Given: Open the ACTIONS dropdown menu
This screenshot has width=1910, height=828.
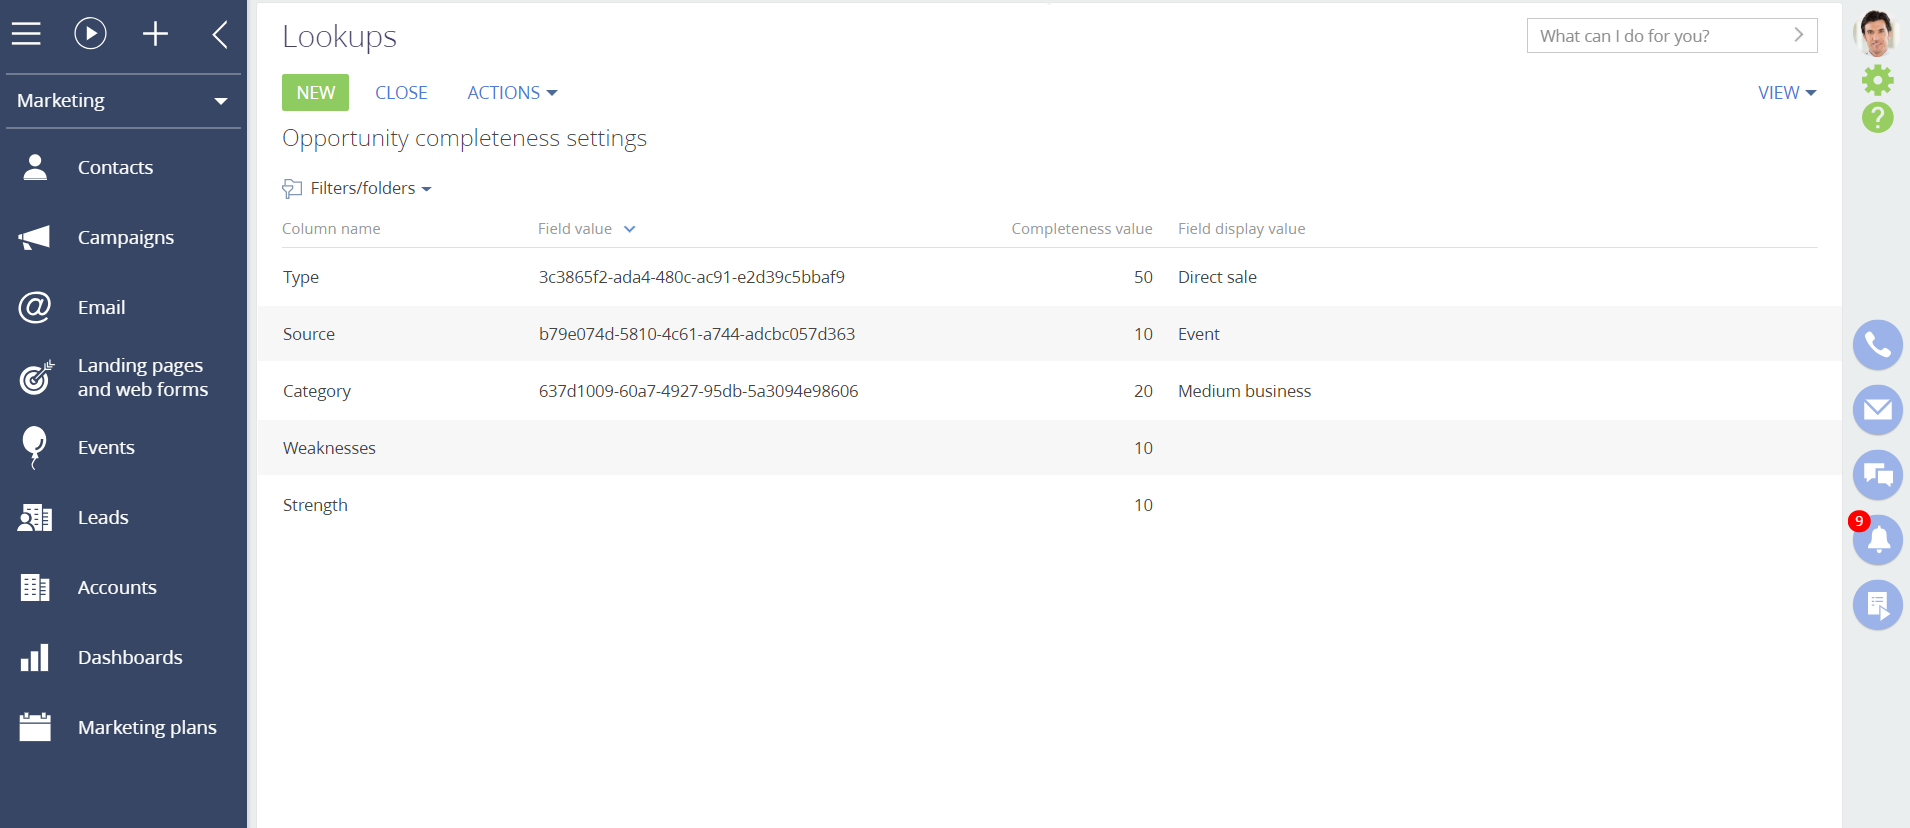Looking at the screenshot, I should pyautogui.click(x=511, y=93).
